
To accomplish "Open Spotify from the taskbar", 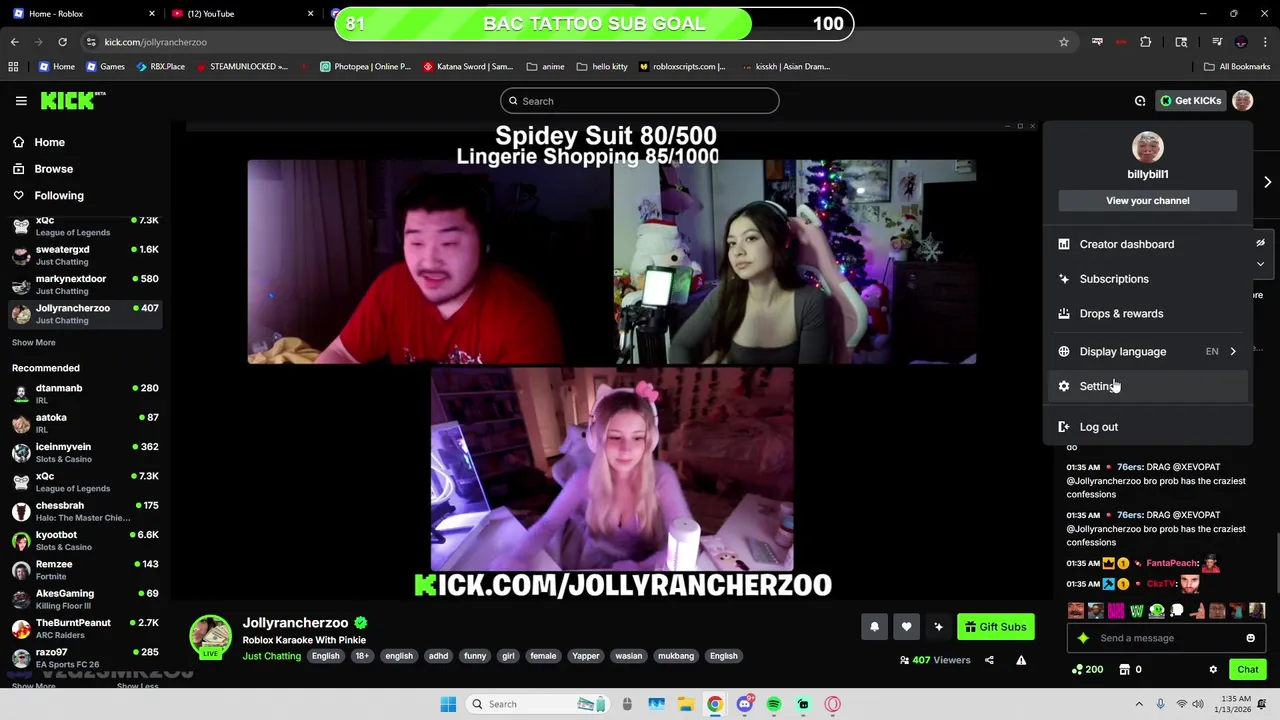I will [x=774, y=704].
